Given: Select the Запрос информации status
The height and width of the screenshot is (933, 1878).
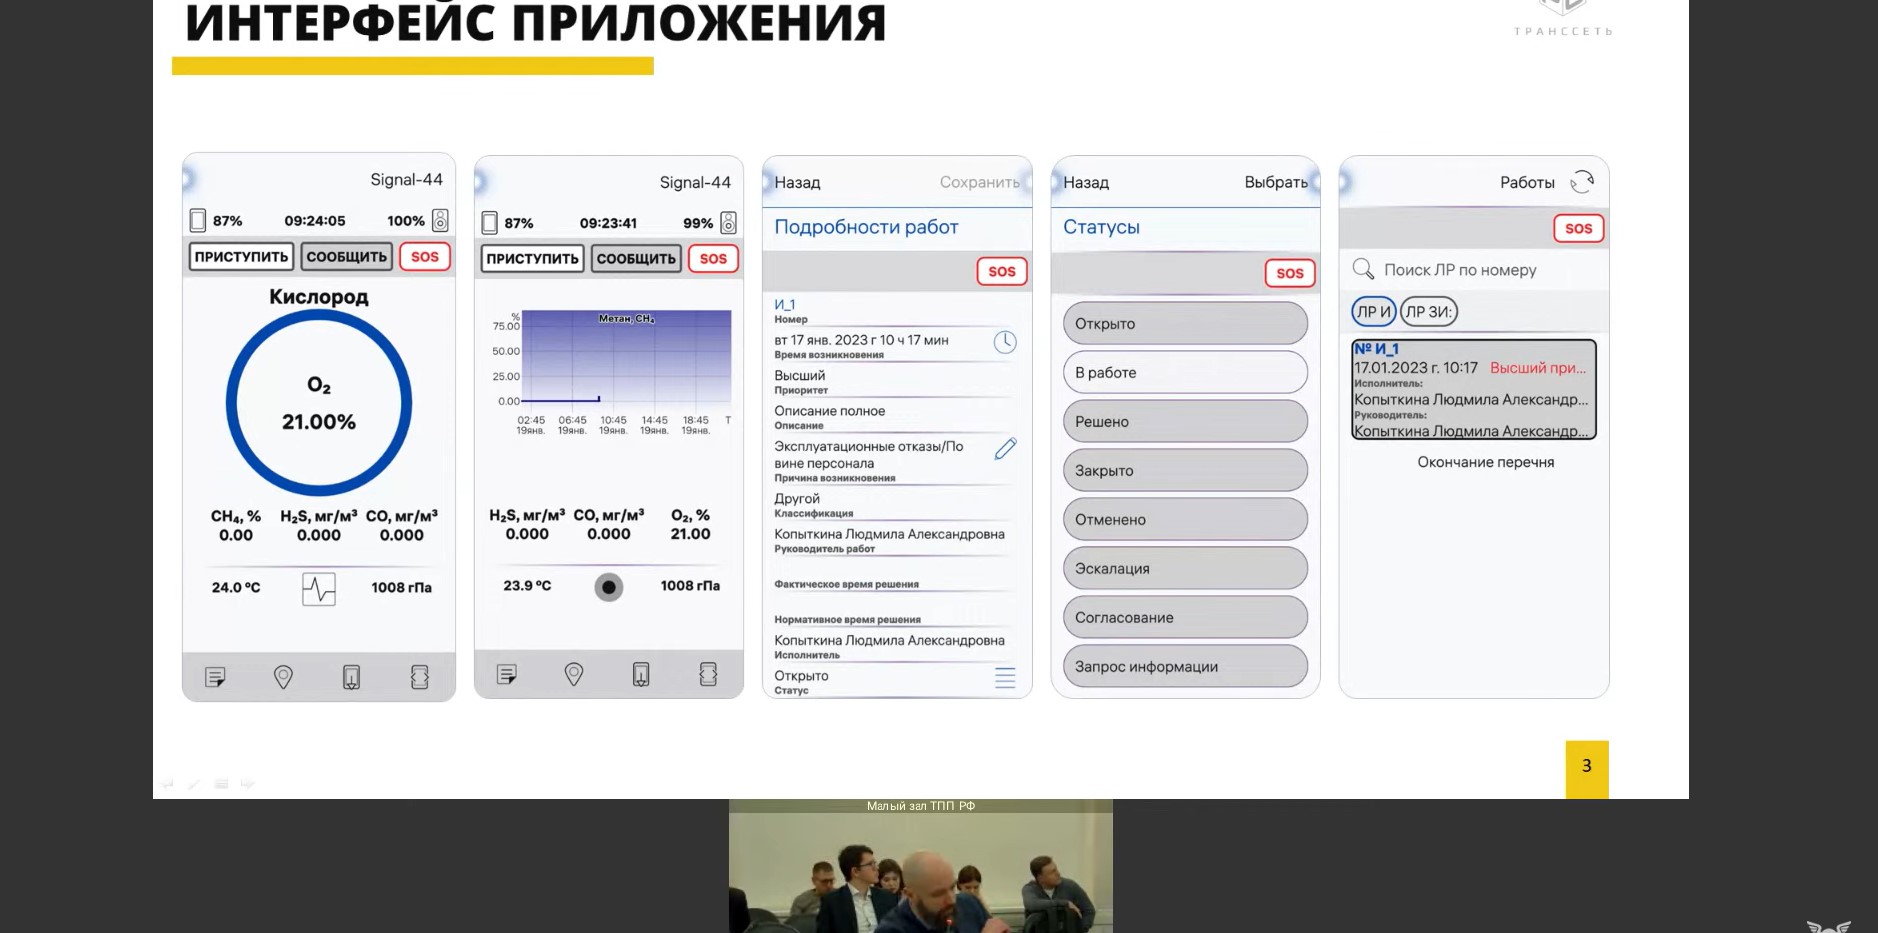Looking at the screenshot, I should [1185, 667].
